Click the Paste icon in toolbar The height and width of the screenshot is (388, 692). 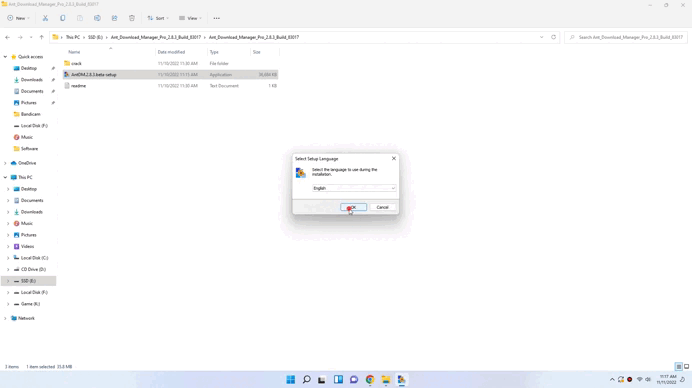click(80, 18)
